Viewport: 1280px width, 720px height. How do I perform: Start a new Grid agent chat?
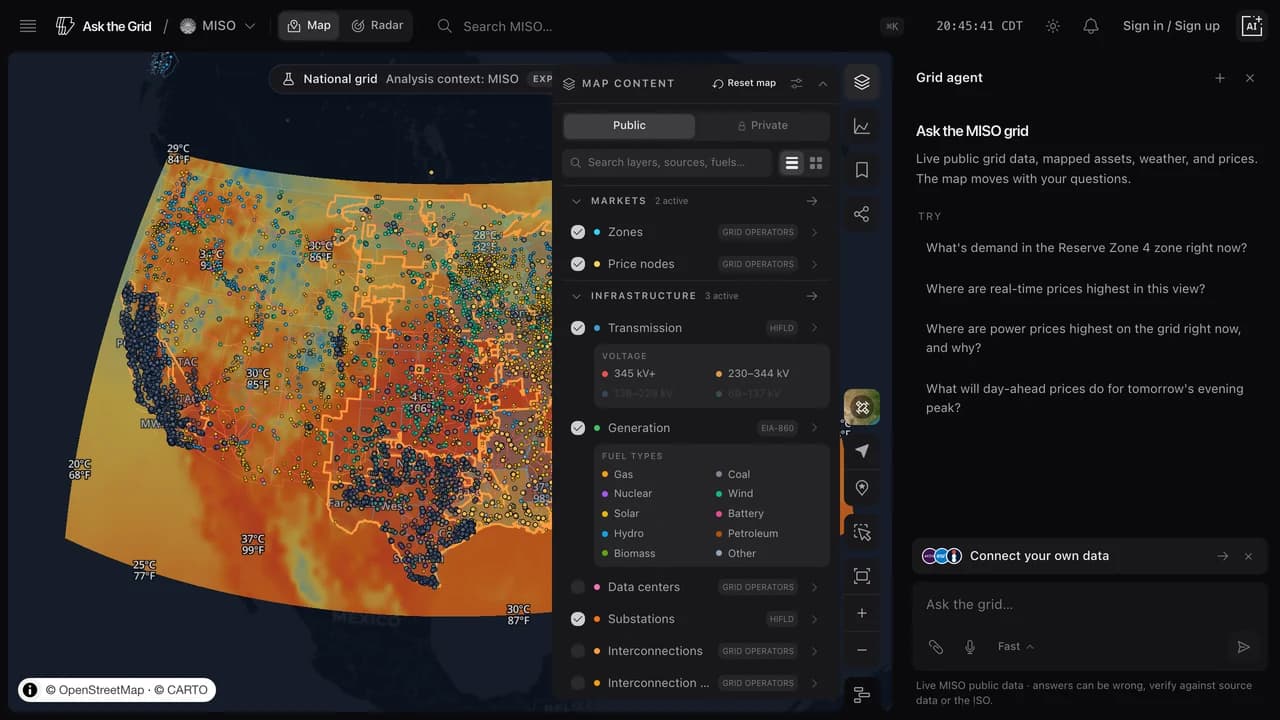click(1220, 78)
